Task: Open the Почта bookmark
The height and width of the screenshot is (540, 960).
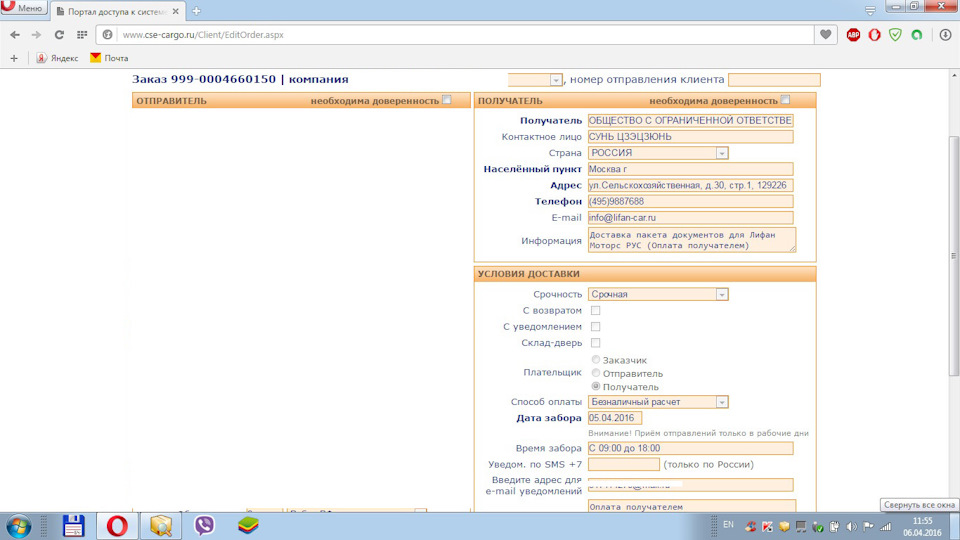Action: pos(109,58)
